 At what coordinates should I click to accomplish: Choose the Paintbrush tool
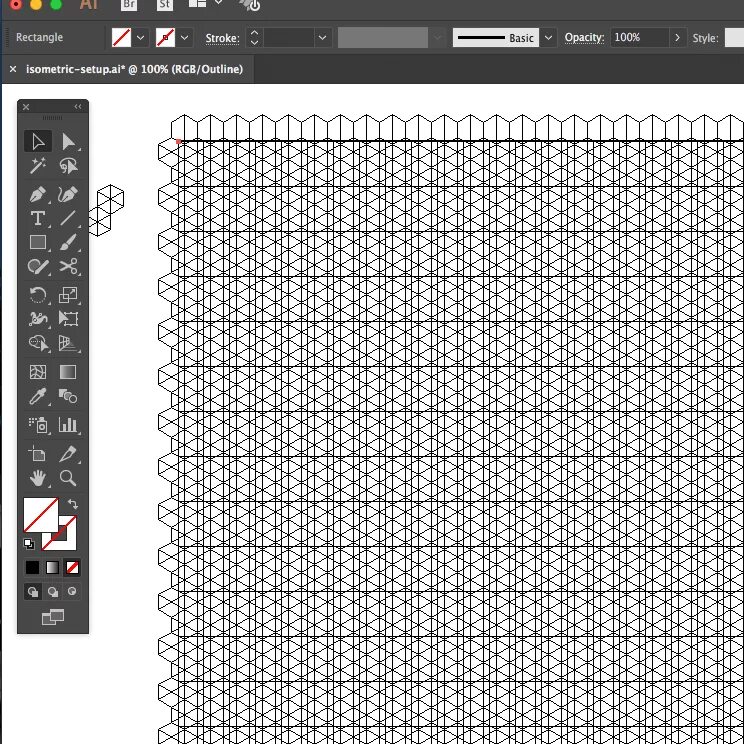[x=68, y=242]
